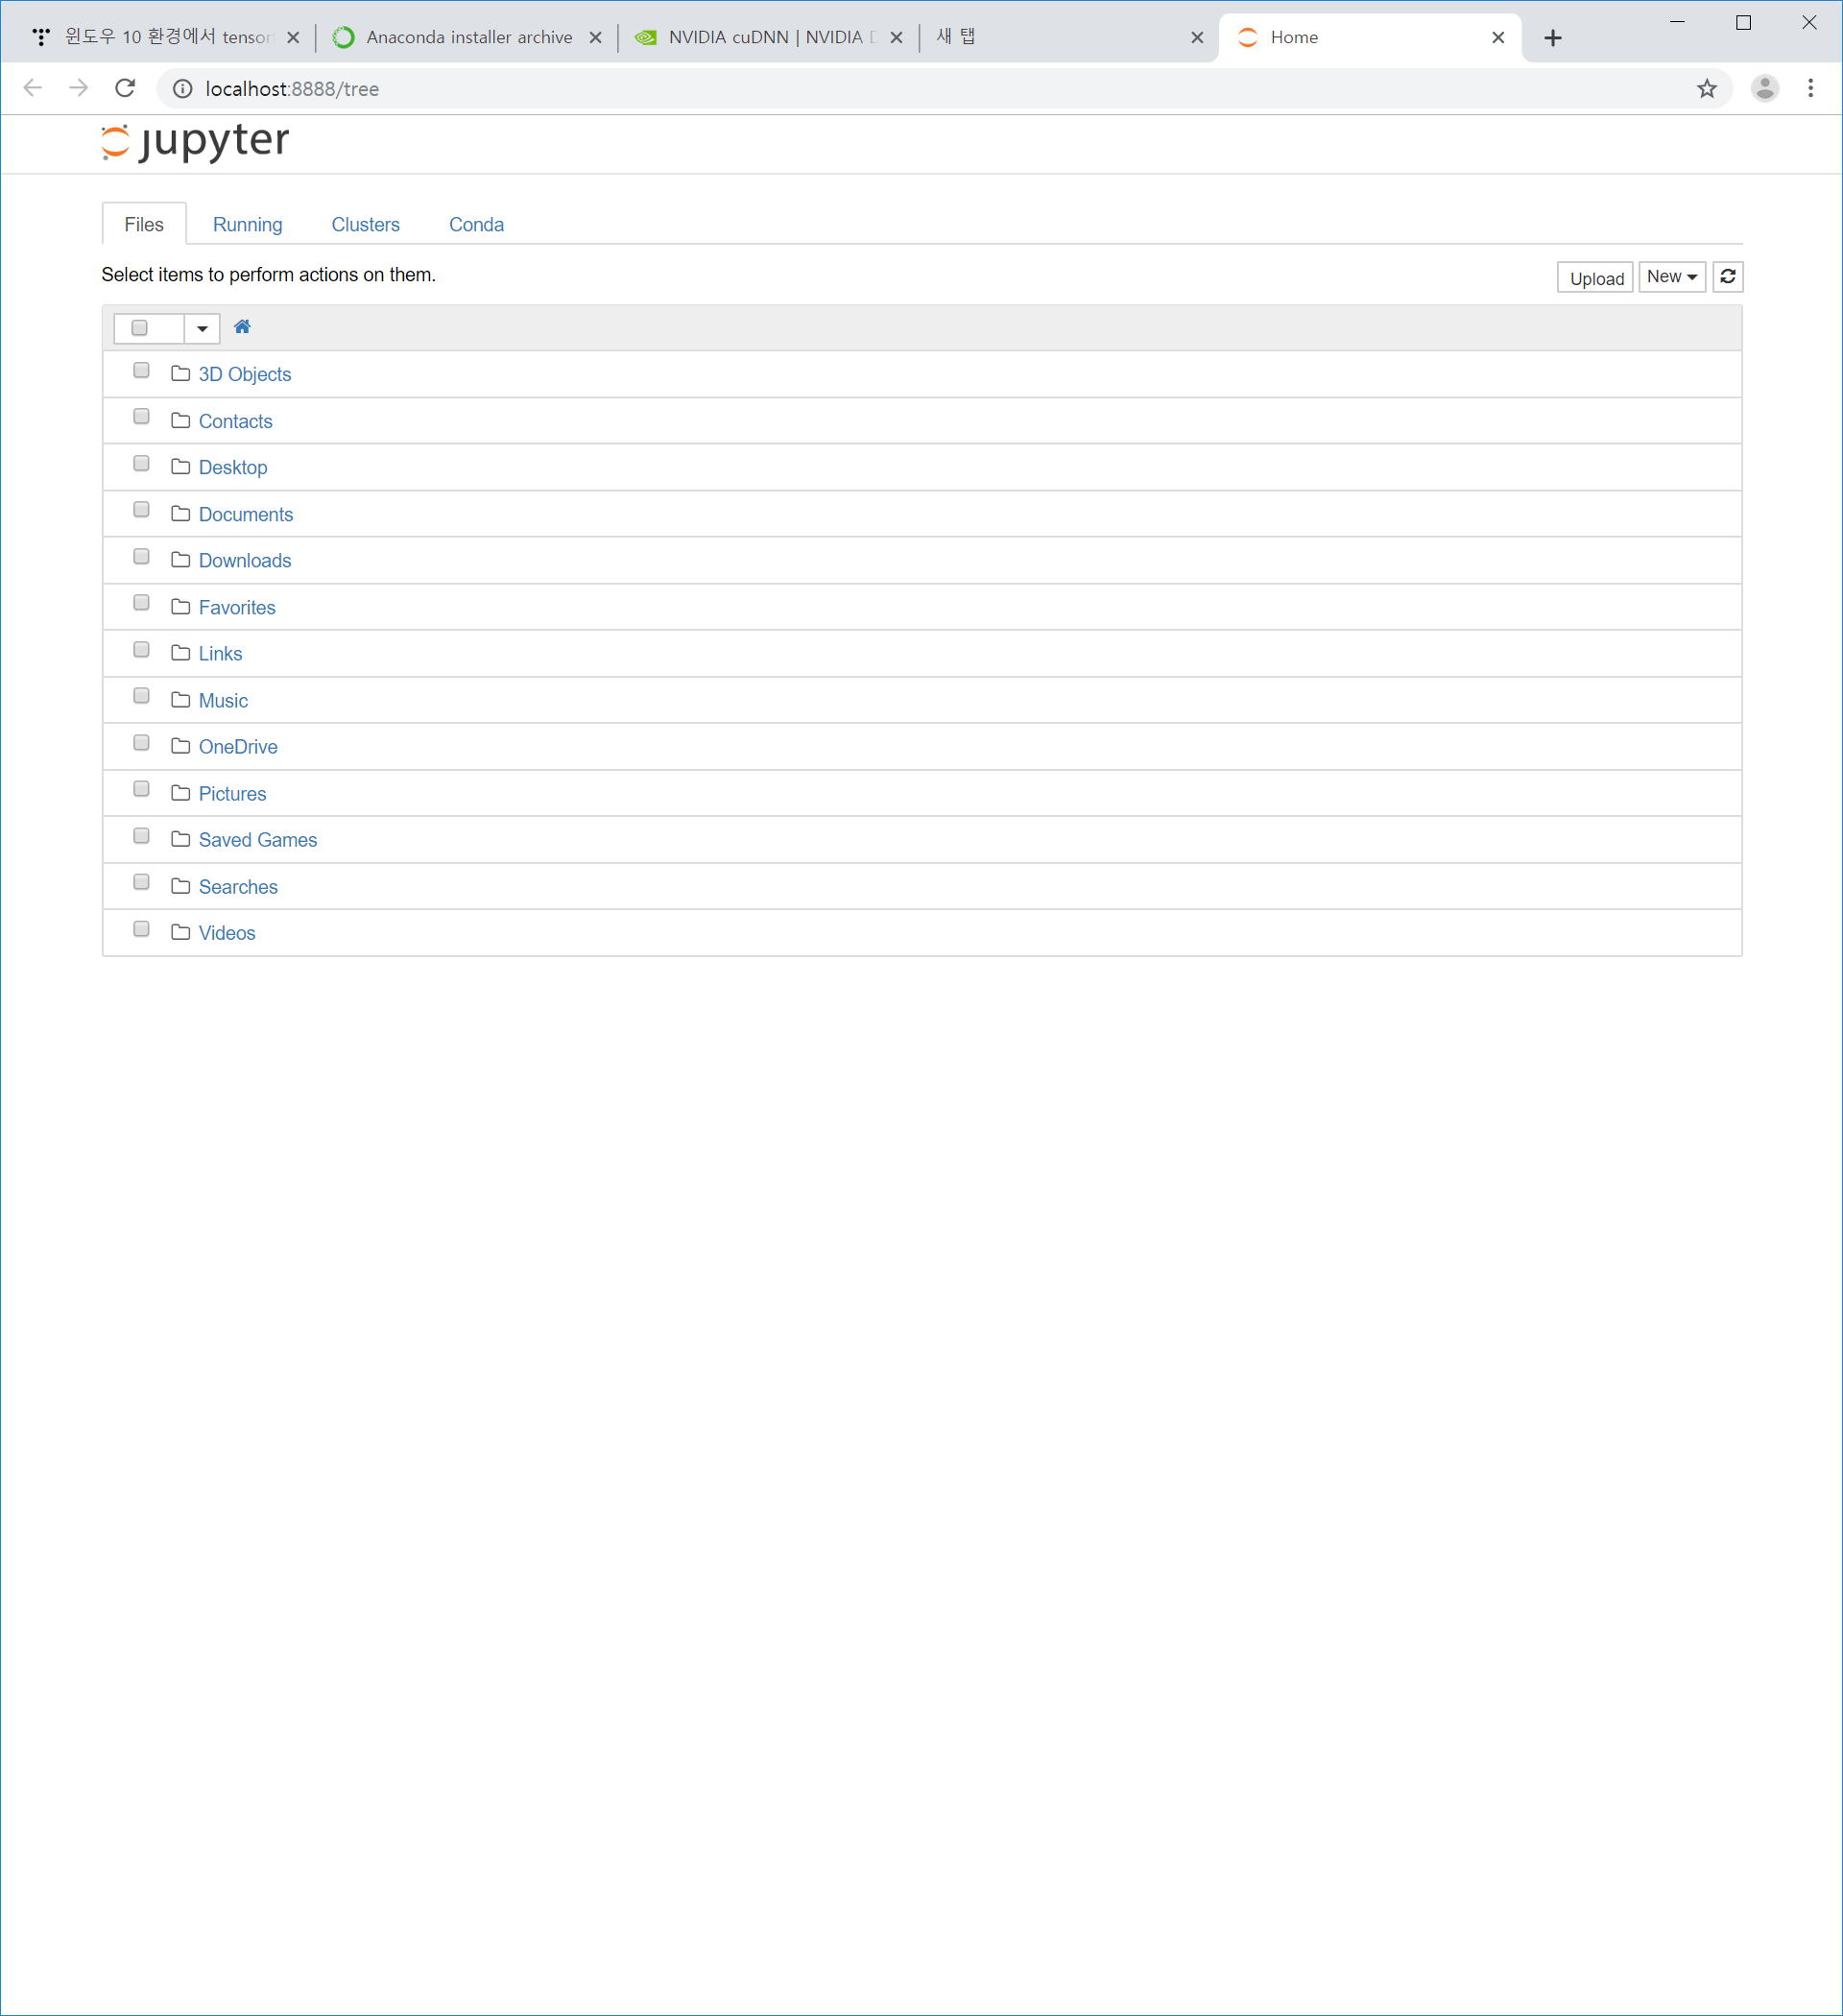
Task: Expand the New notebook dropdown
Action: [x=1671, y=277]
